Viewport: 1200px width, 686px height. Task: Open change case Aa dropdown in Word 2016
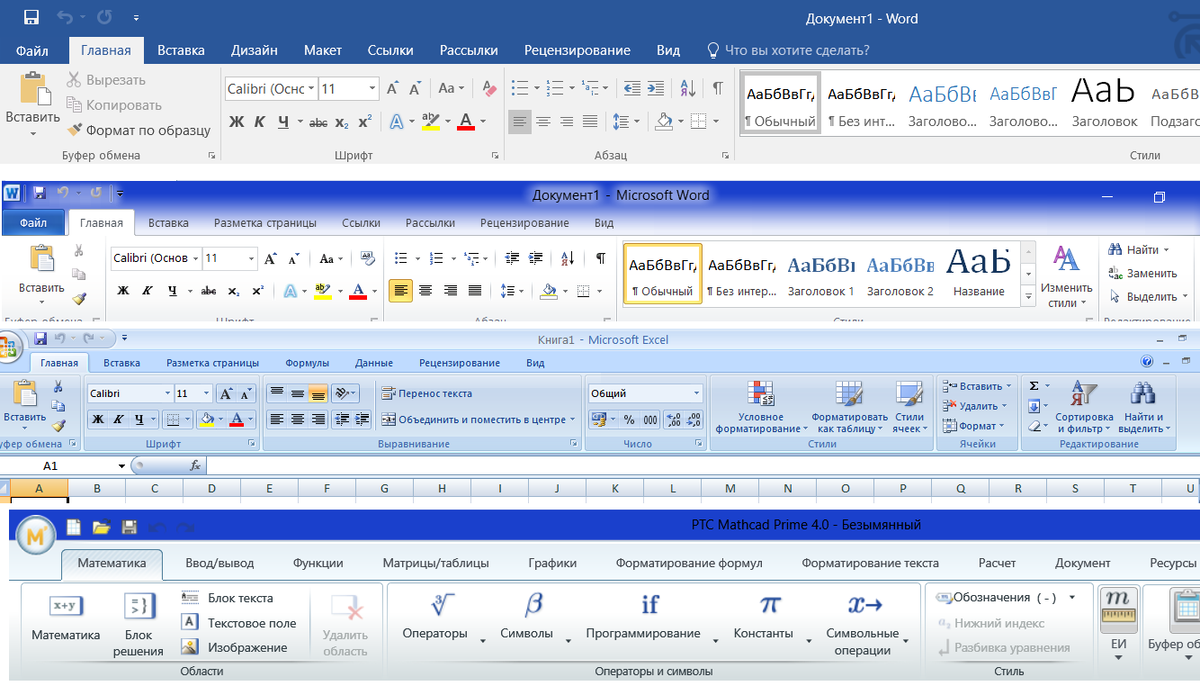(x=451, y=89)
